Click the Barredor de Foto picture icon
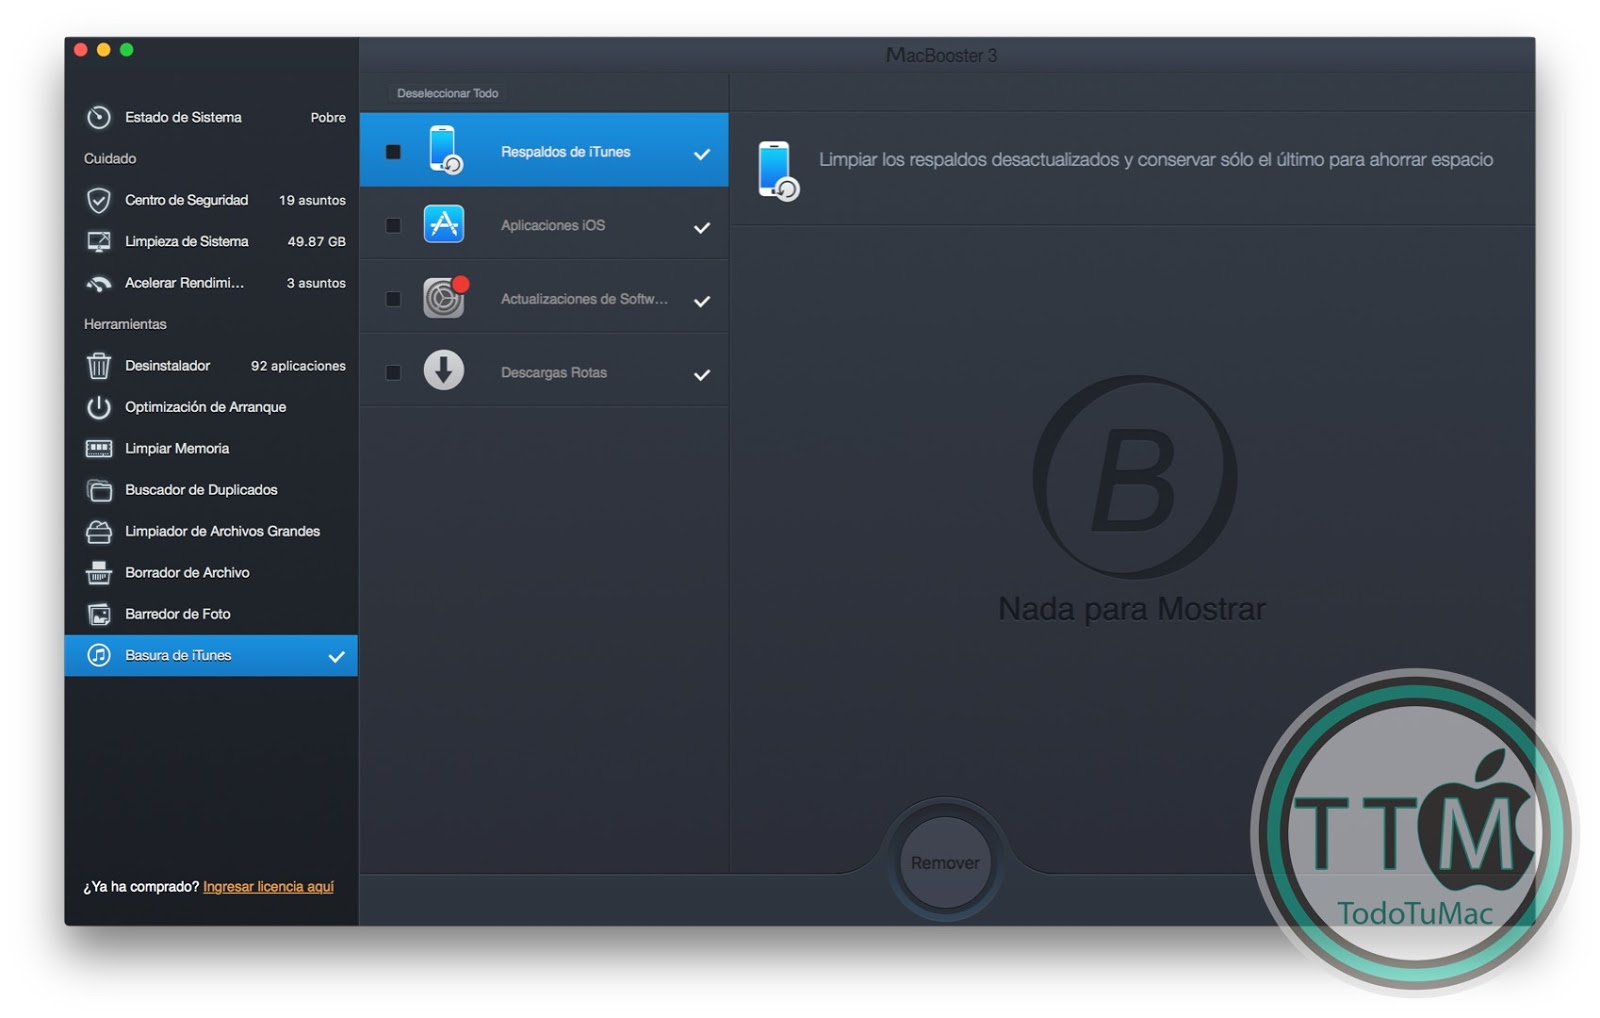1600x1018 pixels. point(98,614)
